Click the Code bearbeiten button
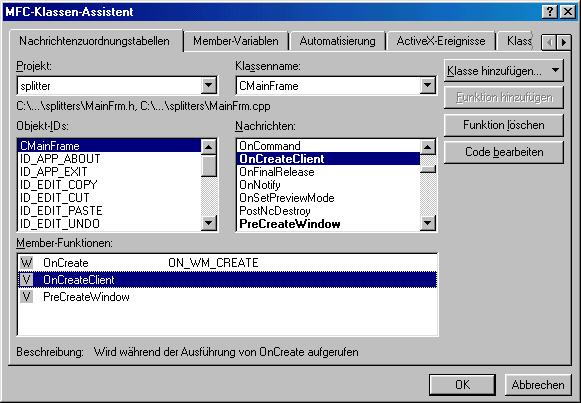 click(504, 152)
